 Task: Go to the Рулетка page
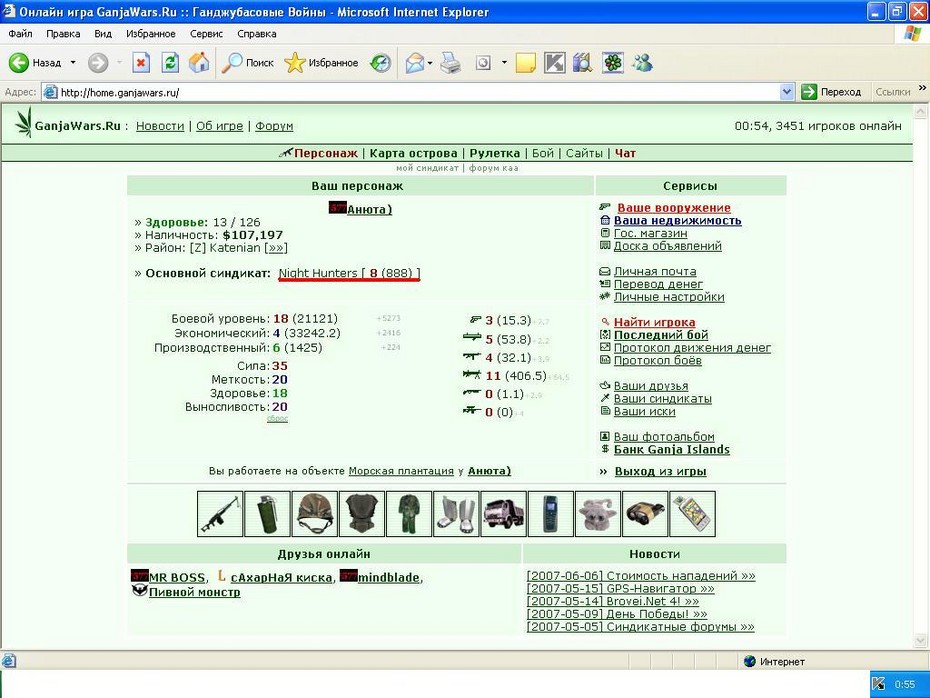[x=495, y=153]
